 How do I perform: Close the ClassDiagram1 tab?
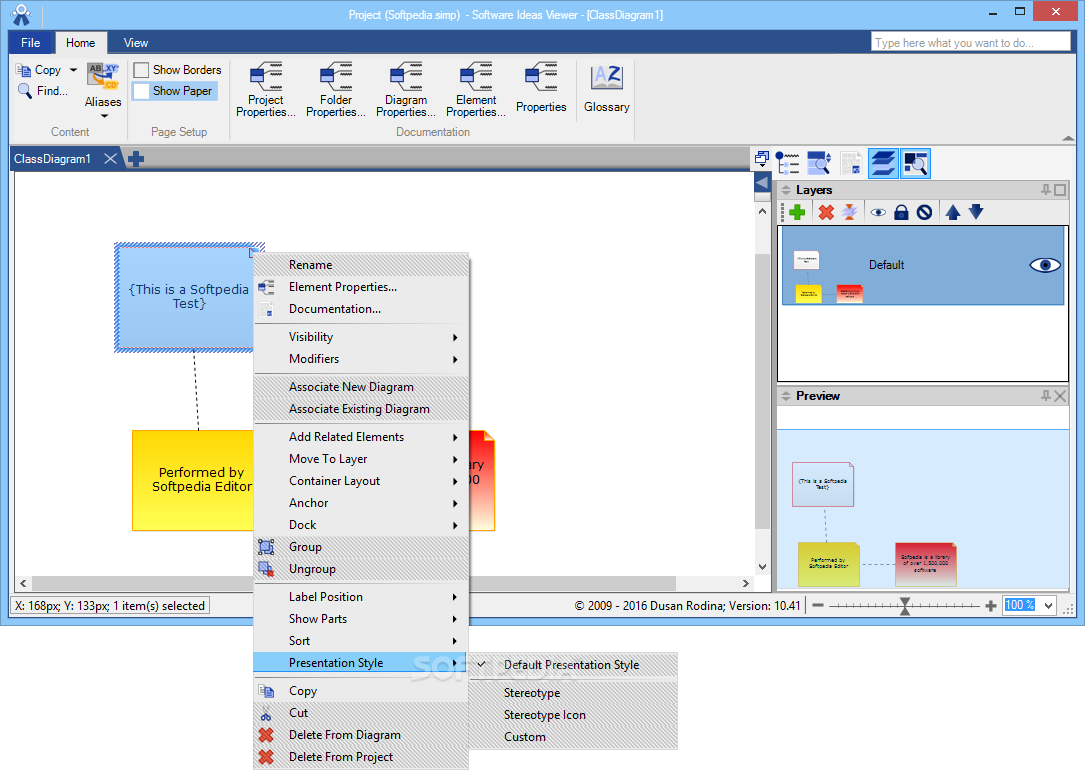tap(110, 158)
